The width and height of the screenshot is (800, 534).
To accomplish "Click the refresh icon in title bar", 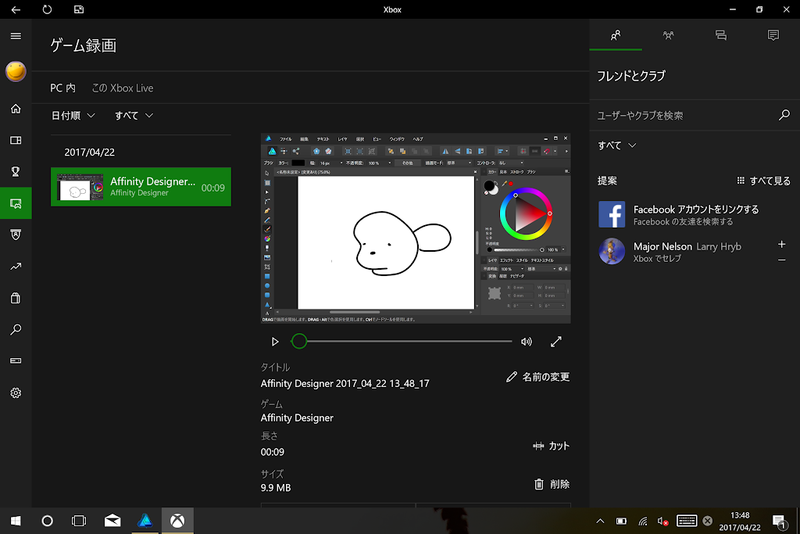I will (x=47, y=9).
